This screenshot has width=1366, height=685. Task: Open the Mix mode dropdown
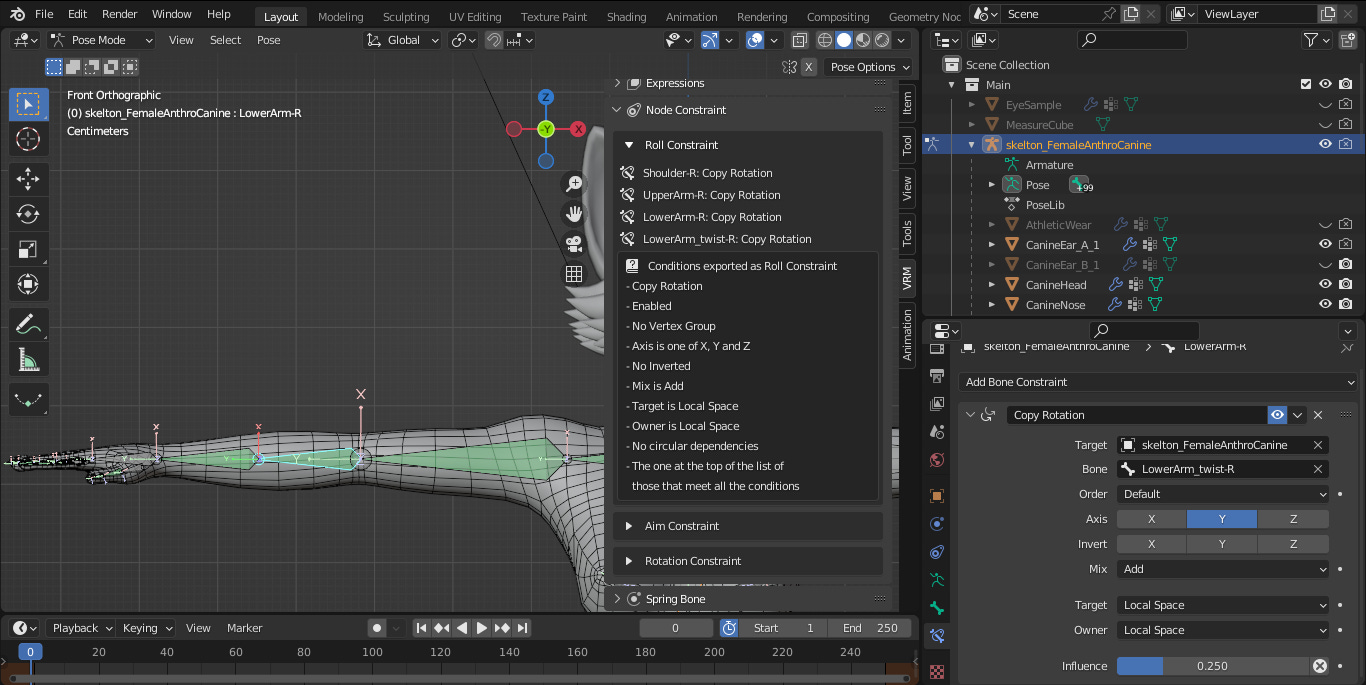click(1222, 569)
